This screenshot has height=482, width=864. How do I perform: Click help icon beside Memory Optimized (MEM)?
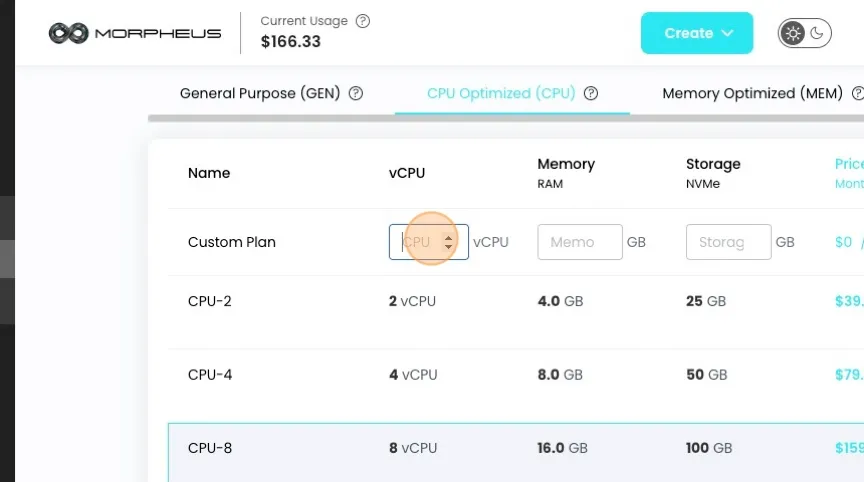[858, 93]
